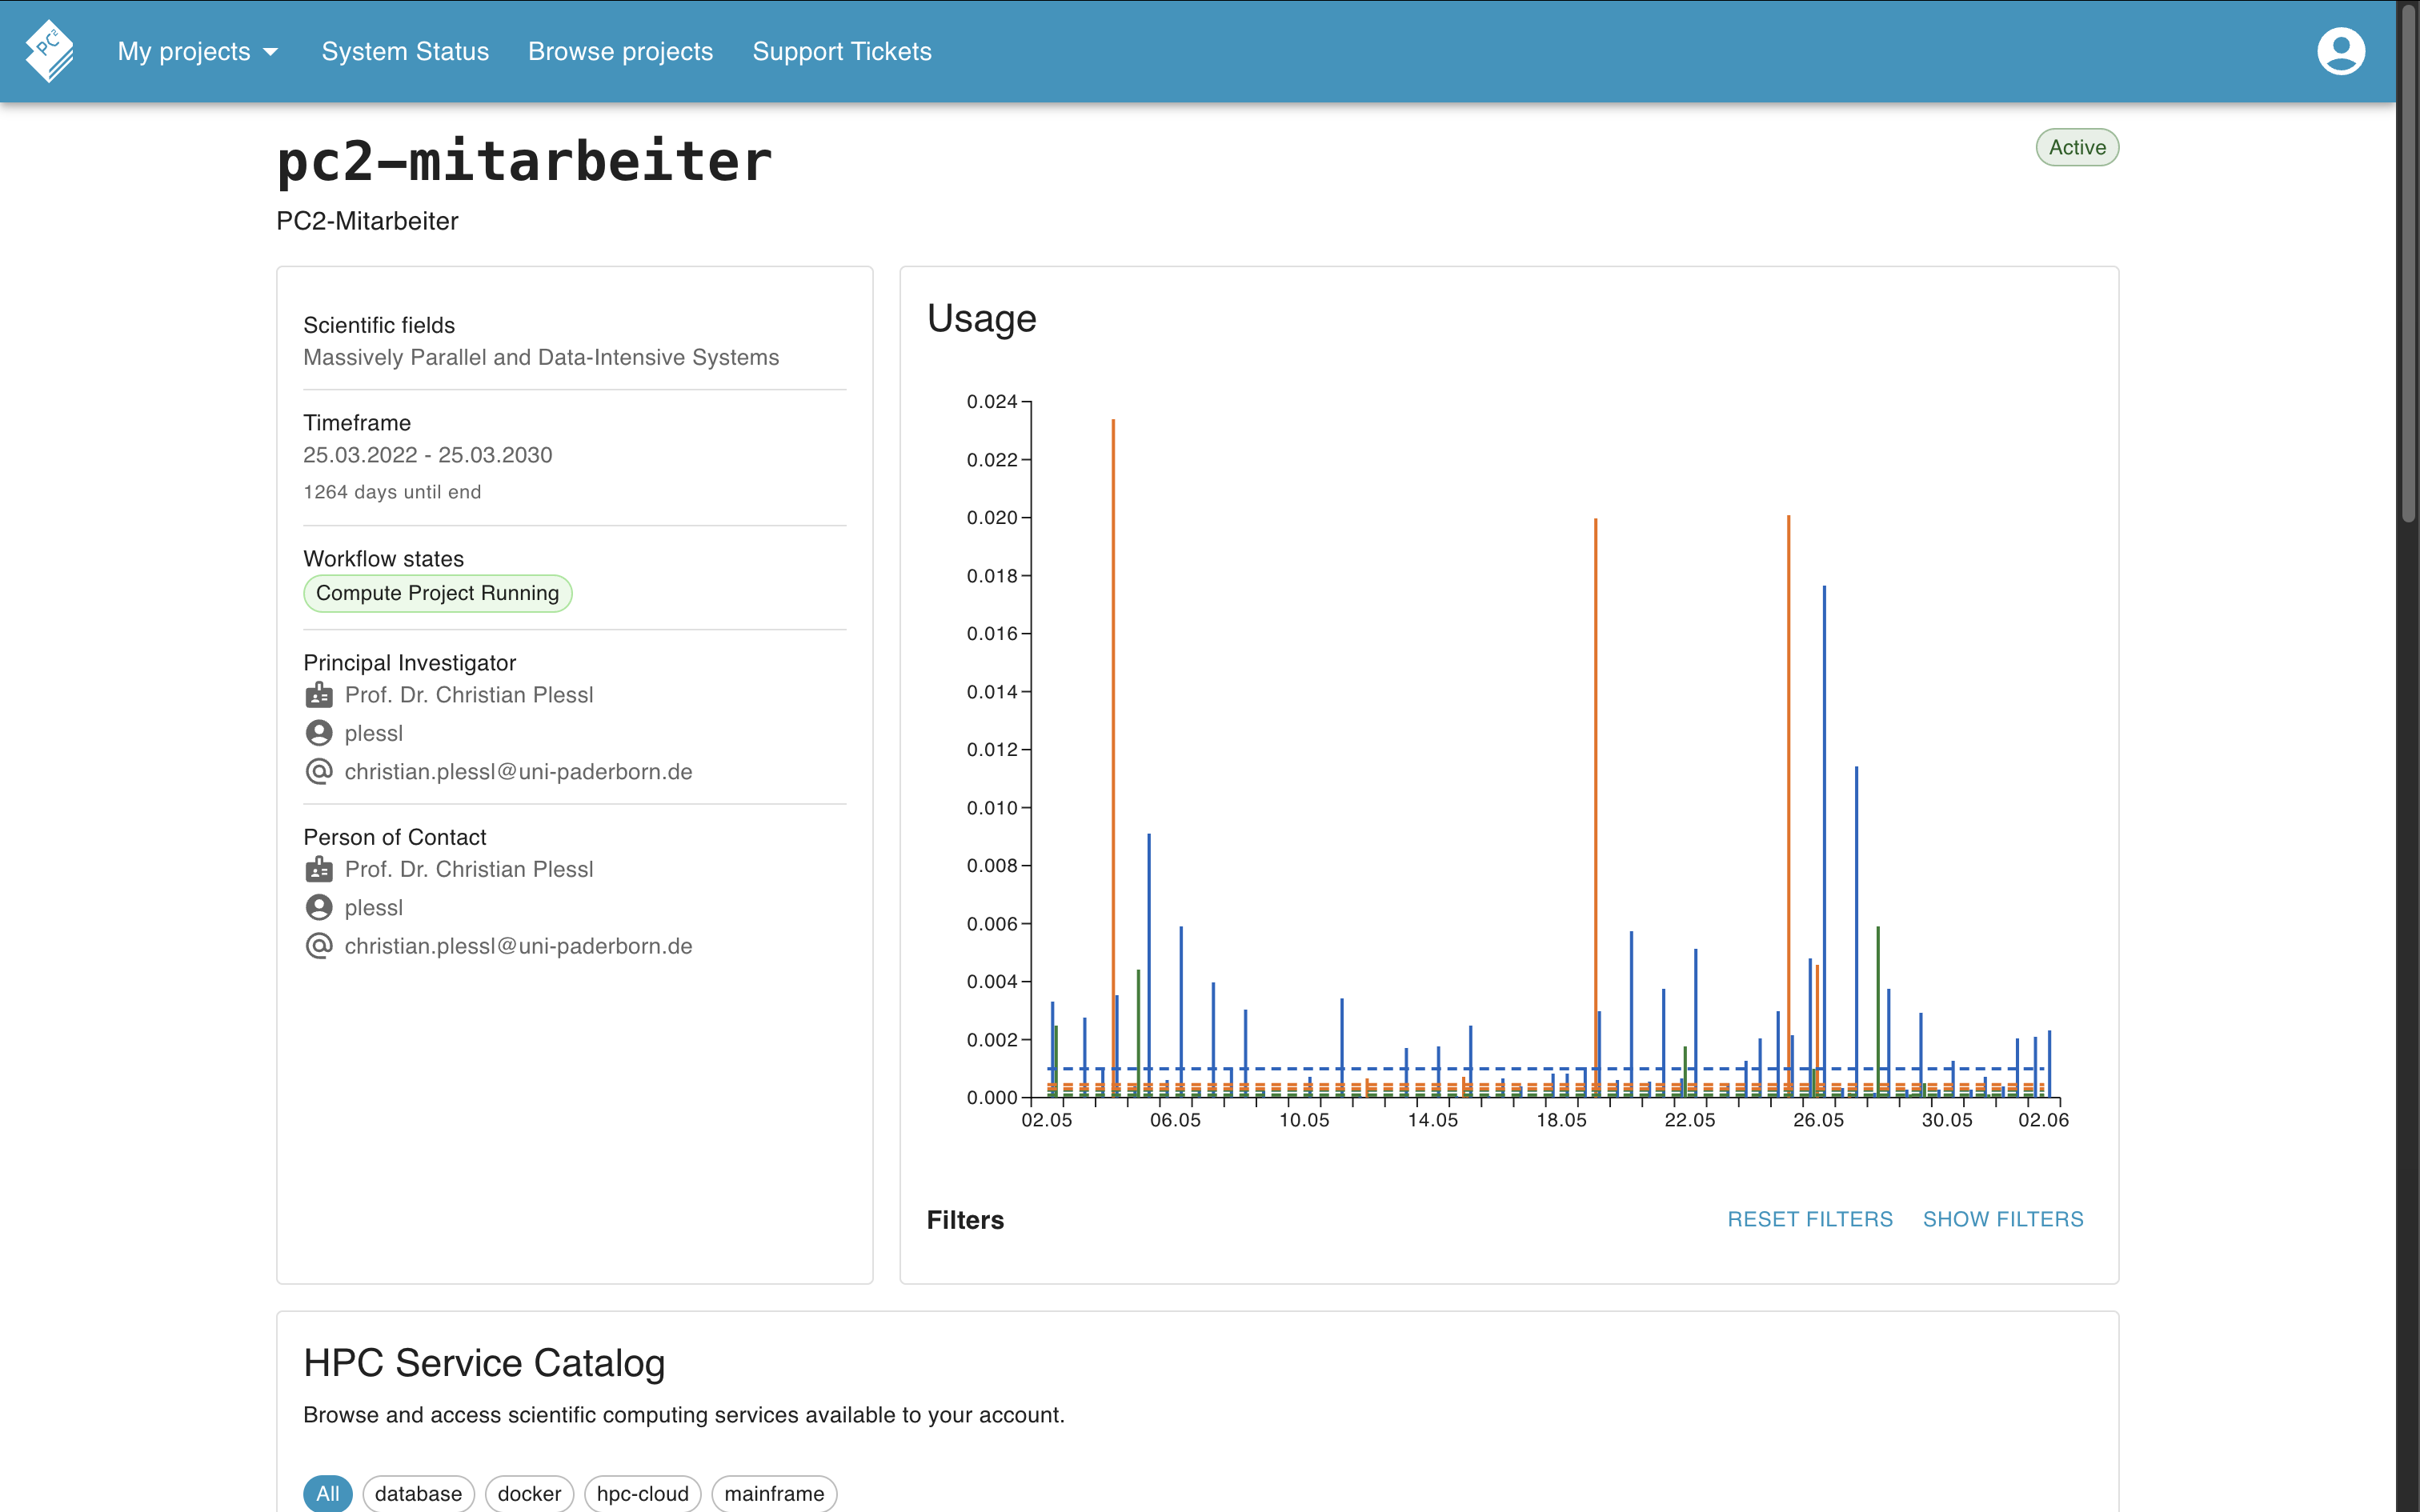Click the 25.03.2022 - 25.03.2030 timeframe text
Screen dimensions: 2420x1512
(x=427, y=455)
